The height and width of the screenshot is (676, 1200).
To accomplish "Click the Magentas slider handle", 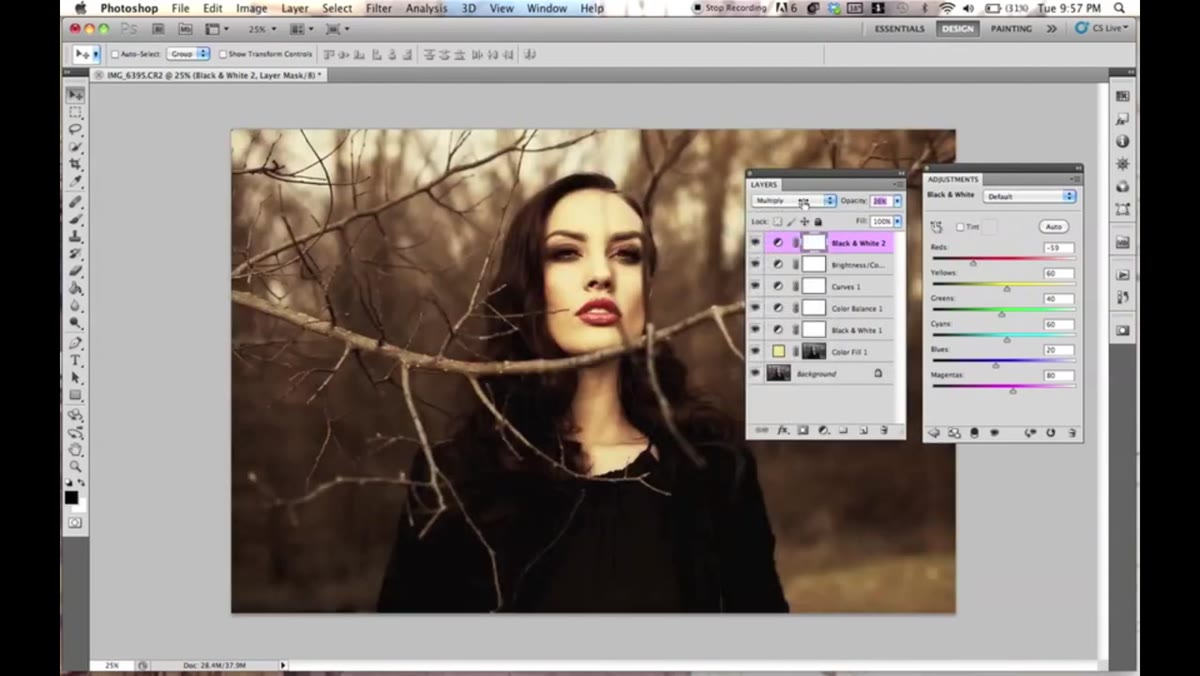I will point(1013,391).
